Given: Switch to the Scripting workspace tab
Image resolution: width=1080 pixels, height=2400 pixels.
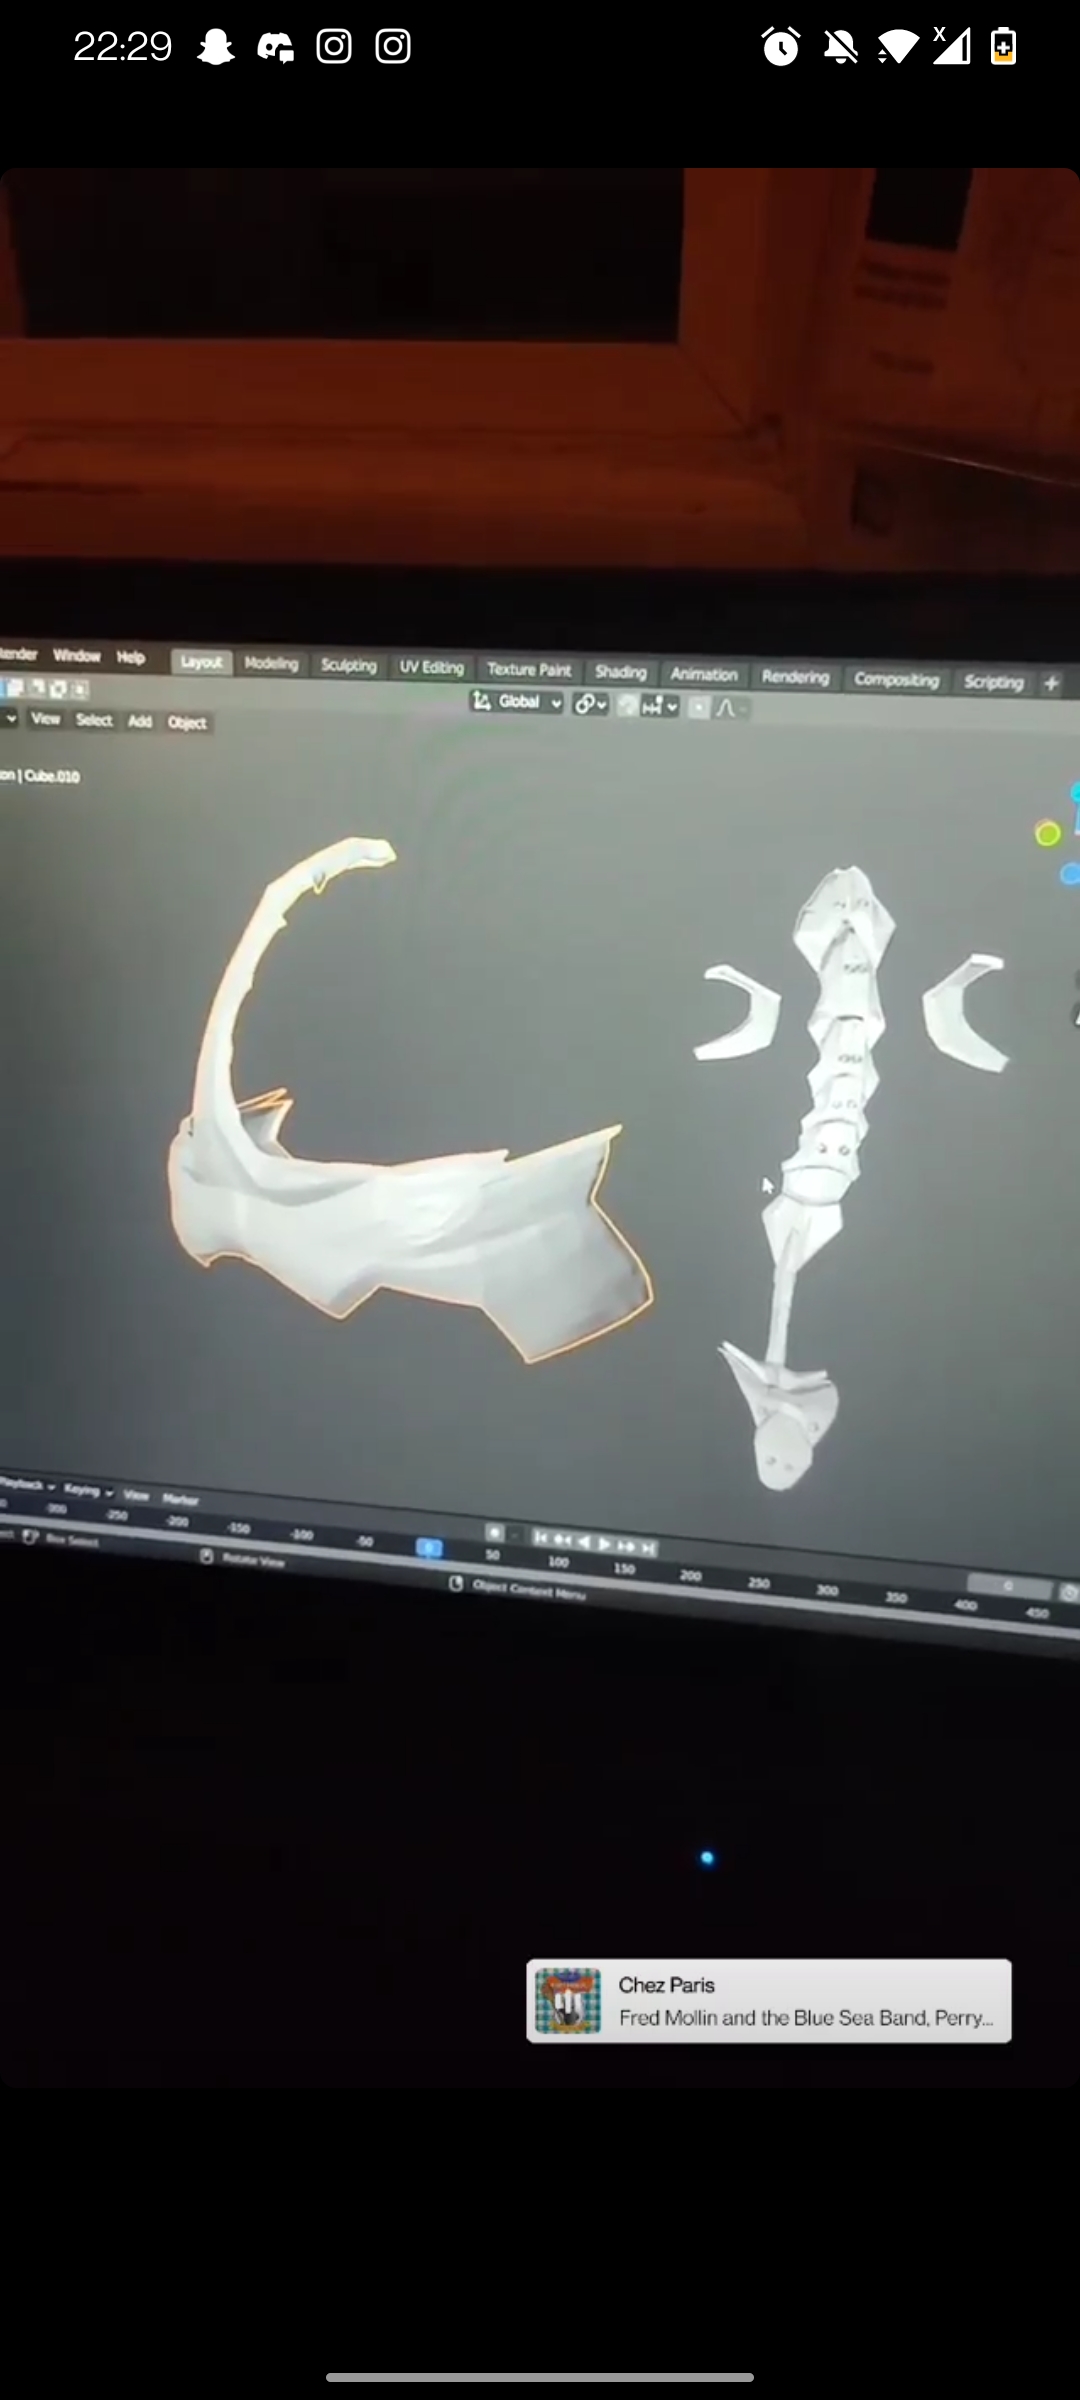Looking at the screenshot, I should point(993,682).
